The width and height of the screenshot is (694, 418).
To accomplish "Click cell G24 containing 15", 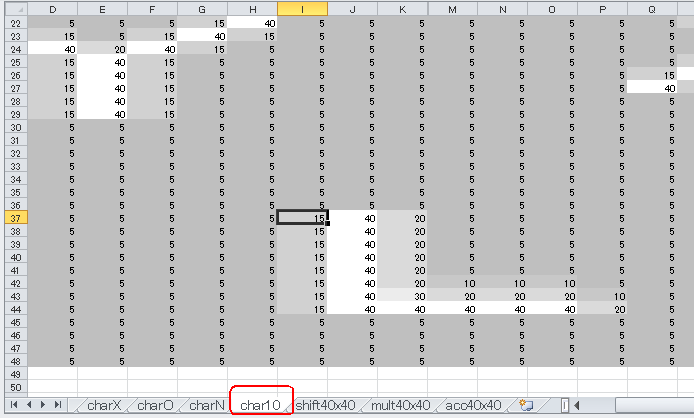I will point(202,49).
